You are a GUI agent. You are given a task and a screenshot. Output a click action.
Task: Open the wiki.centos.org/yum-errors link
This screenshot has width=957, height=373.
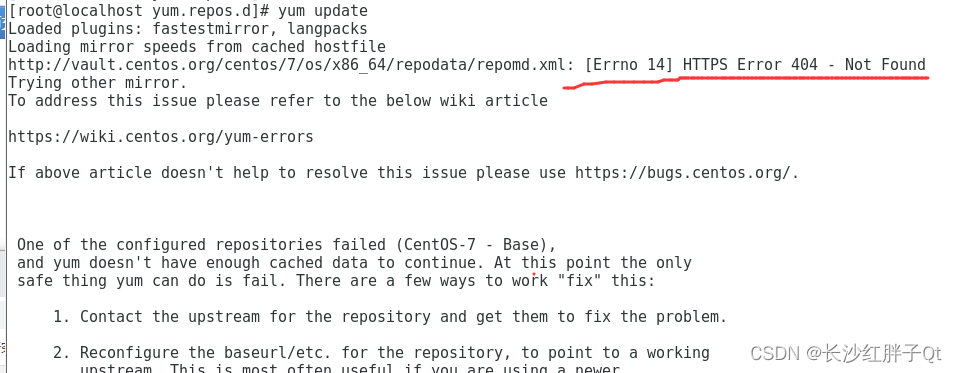(x=161, y=137)
